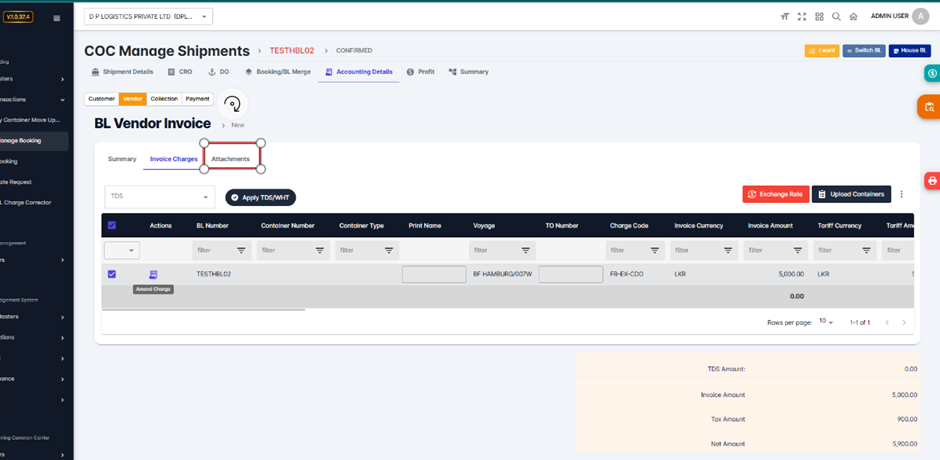The width and height of the screenshot is (940, 460).
Task: Click the red Exchange Rate button
Action: click(775, 194)
